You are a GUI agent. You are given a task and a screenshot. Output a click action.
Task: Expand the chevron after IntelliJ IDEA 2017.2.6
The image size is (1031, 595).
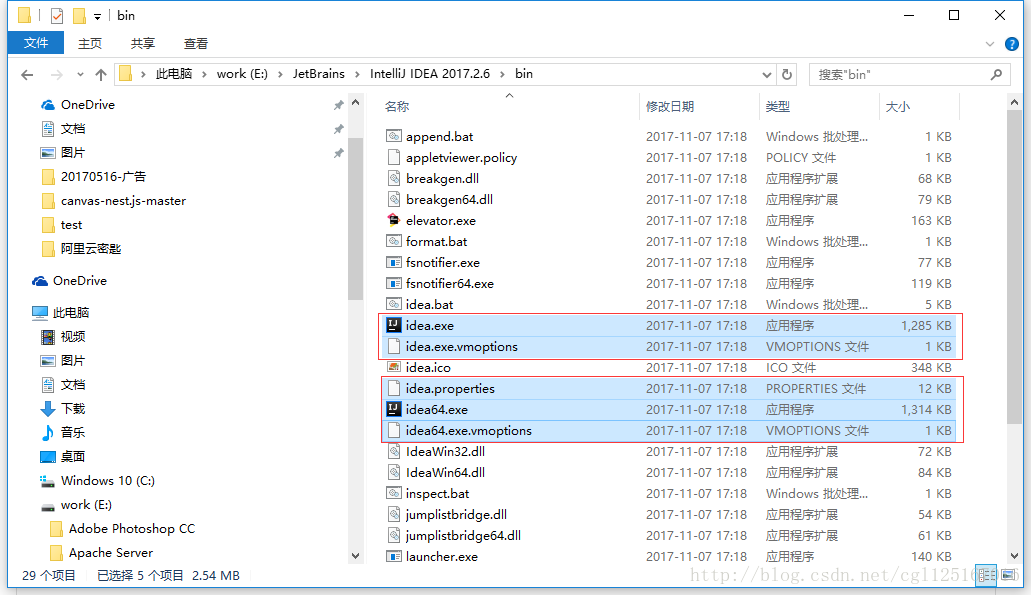(x=502, y=74)
